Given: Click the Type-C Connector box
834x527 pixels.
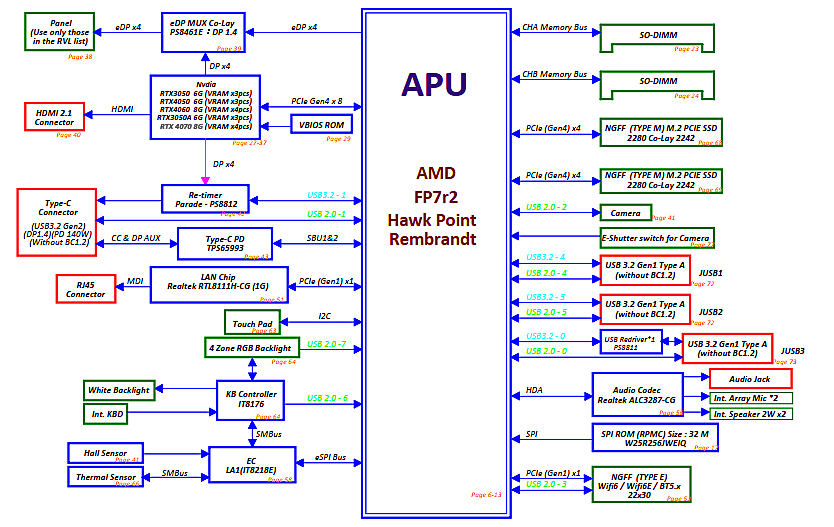Looking at the screenshot, I should pos(57,222).
